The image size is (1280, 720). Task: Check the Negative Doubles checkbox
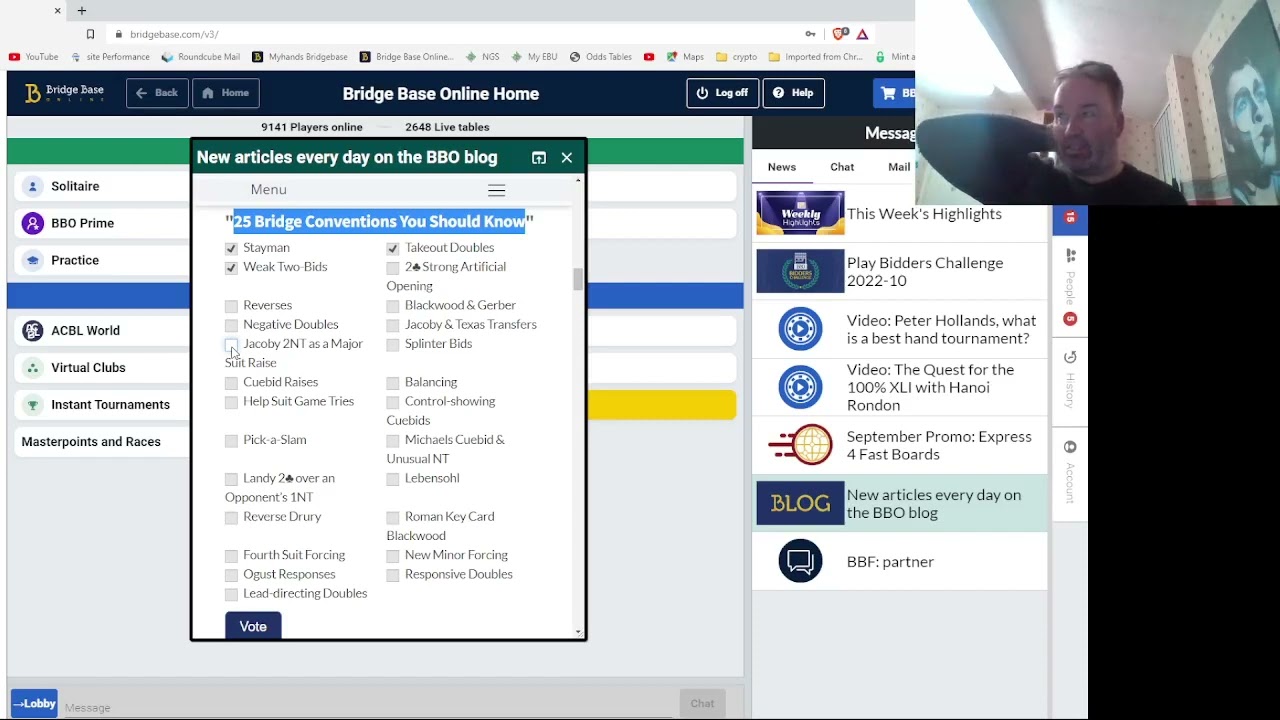232,325
